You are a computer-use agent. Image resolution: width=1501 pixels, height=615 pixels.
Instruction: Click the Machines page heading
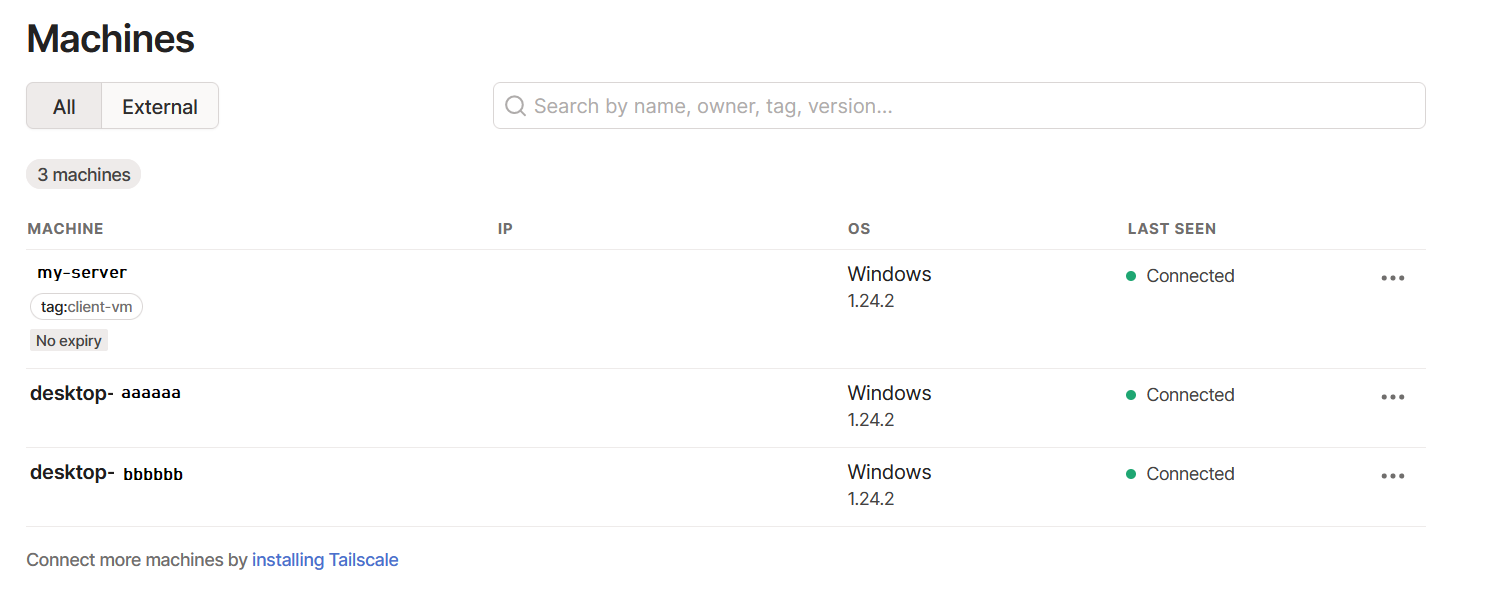110,39
